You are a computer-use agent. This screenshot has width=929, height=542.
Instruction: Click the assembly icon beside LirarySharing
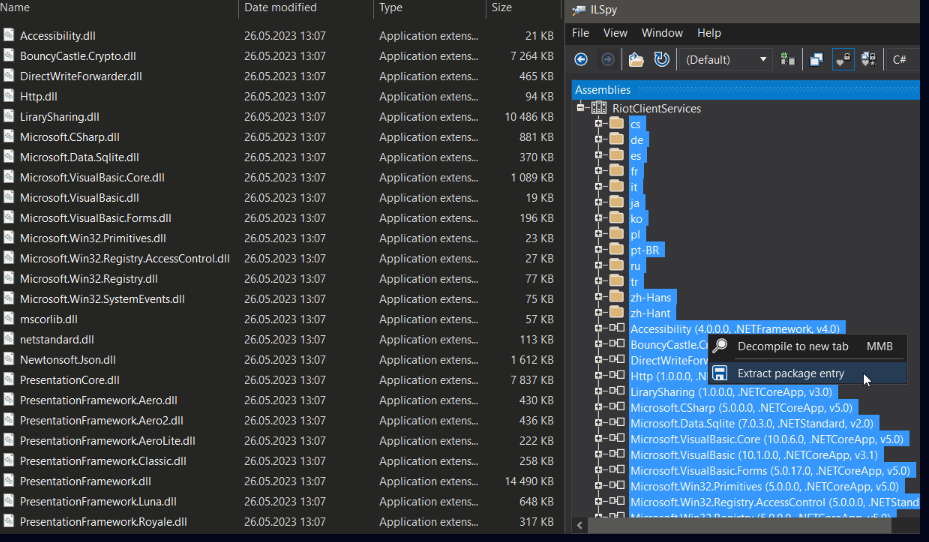617,391
